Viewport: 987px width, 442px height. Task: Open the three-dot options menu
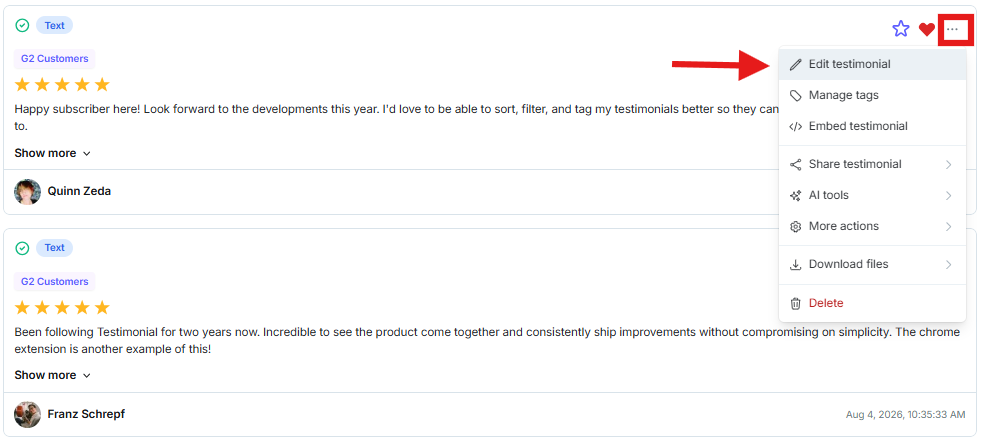pyautogui.click(x=952, y=29)
